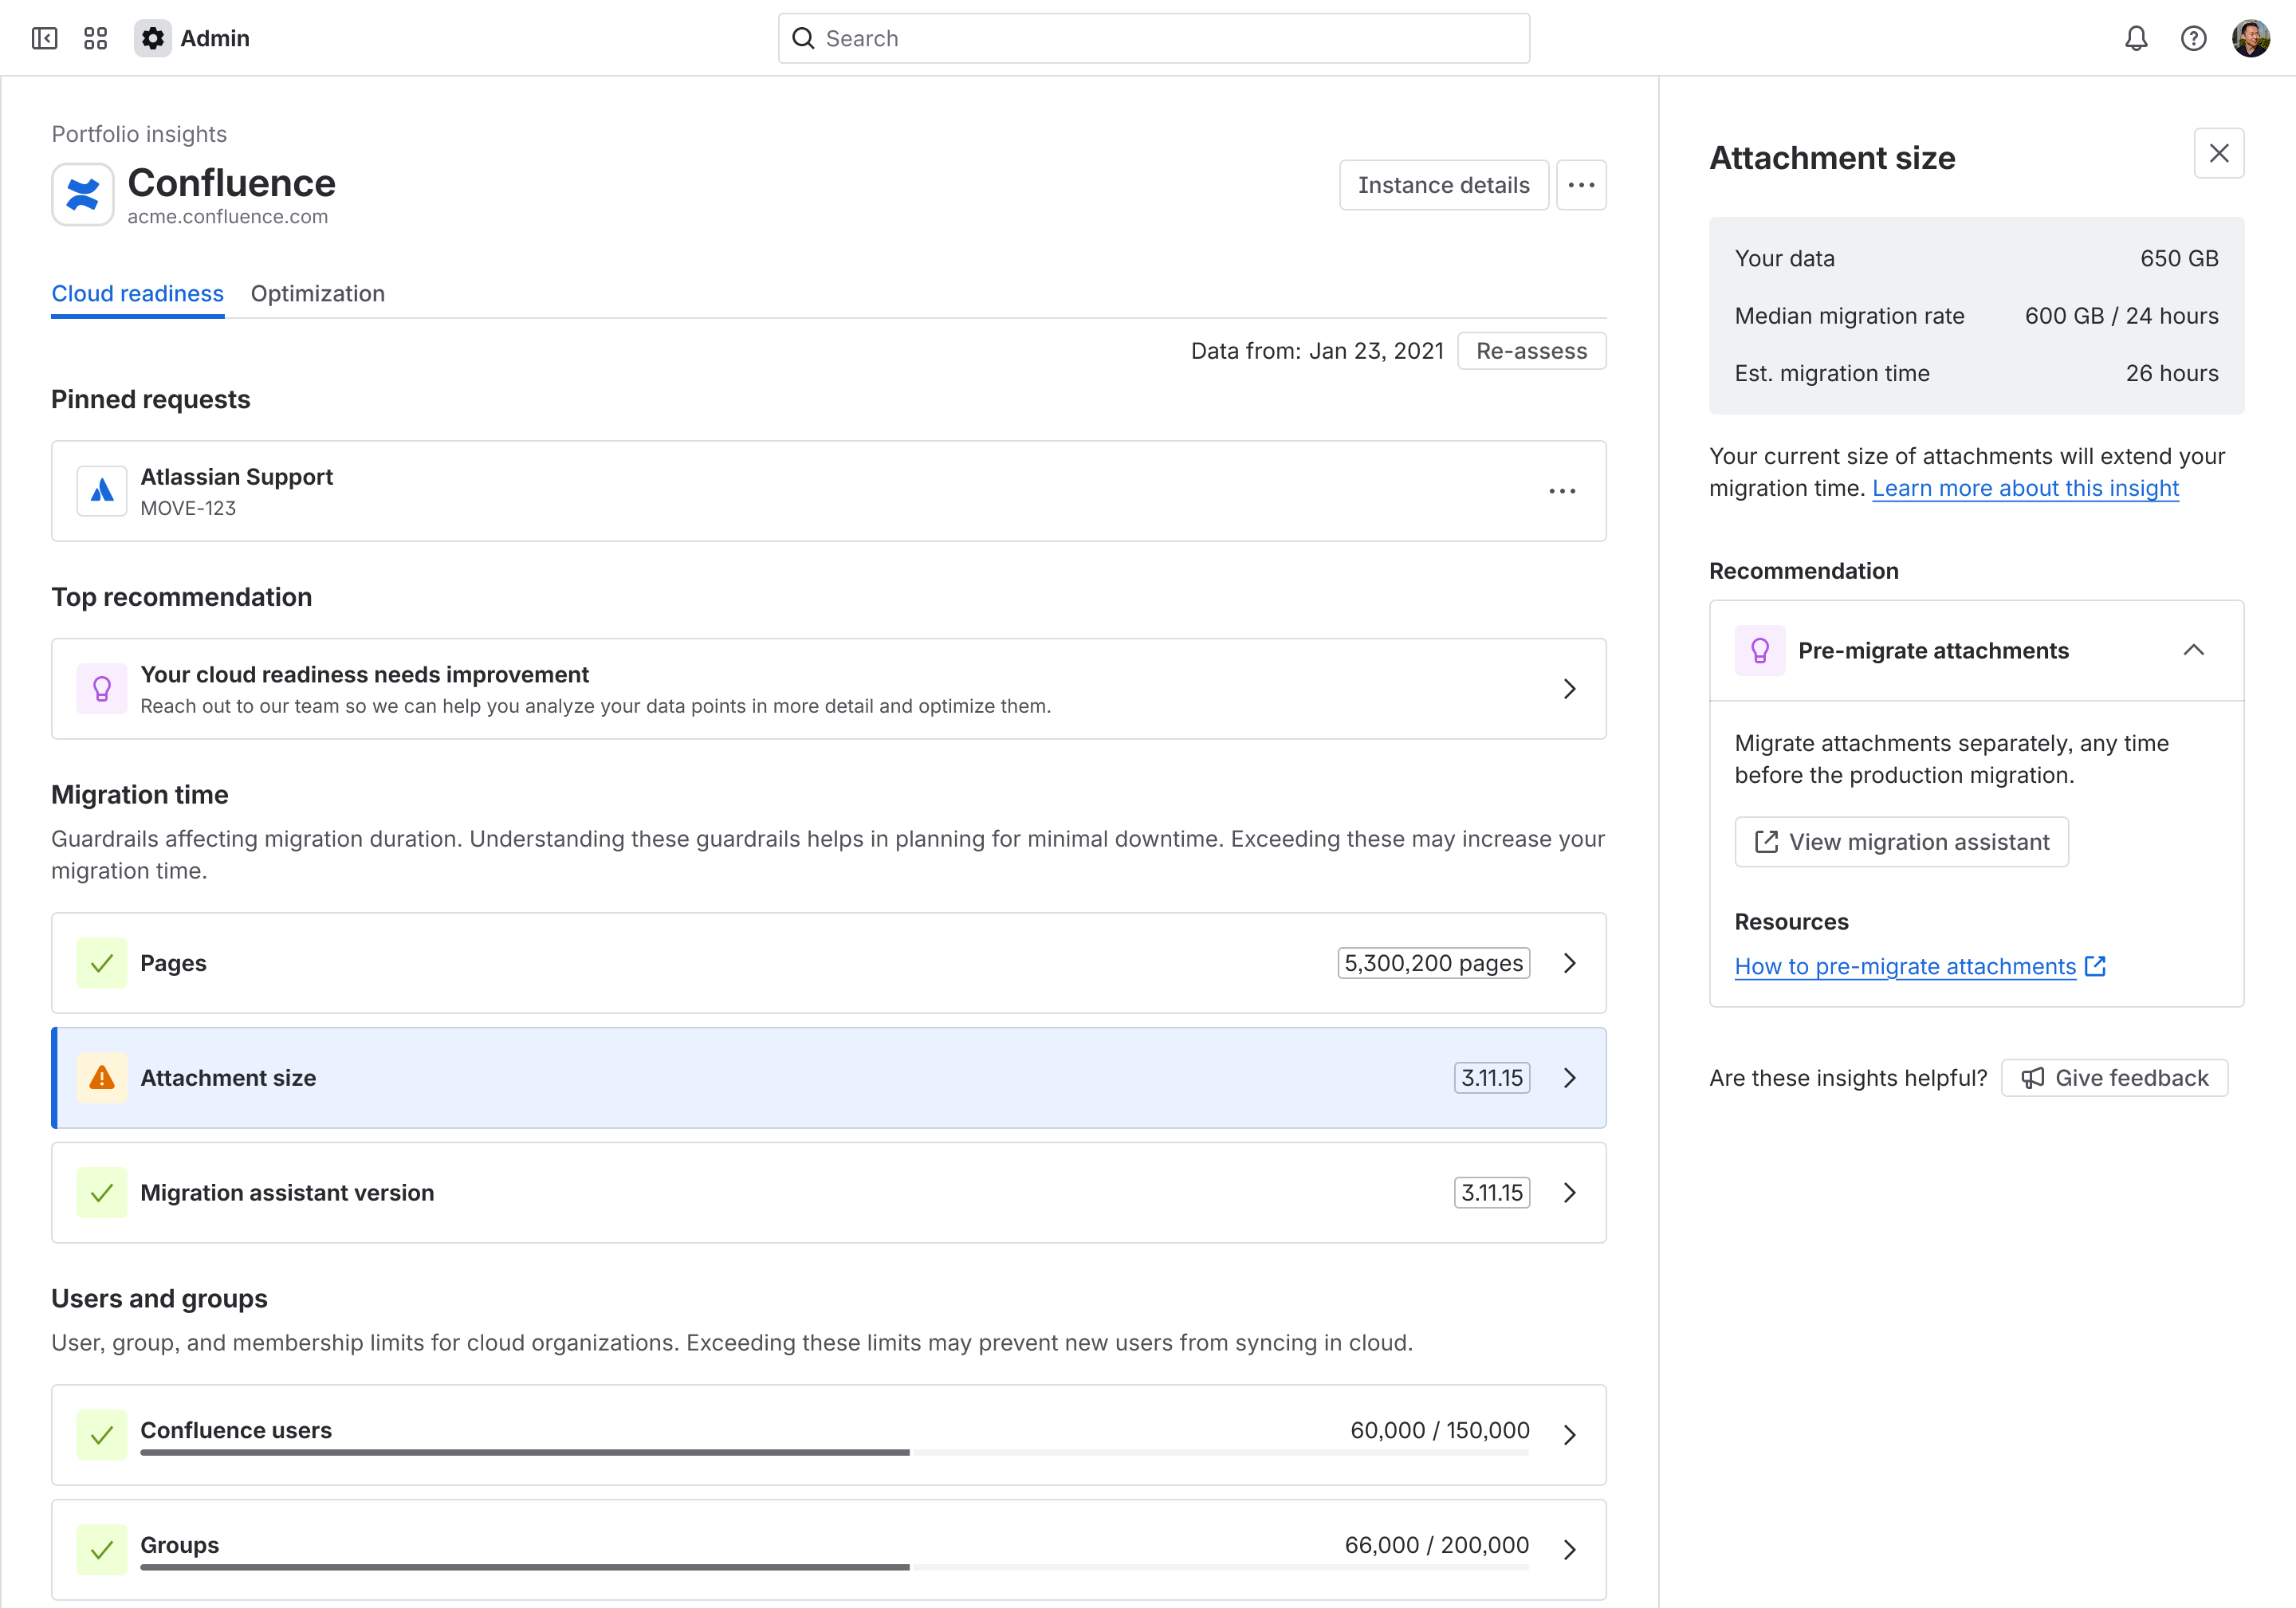Click the 60,000 / 150,000 users count
2296x1608 pixels.
coord(1440,1430)
